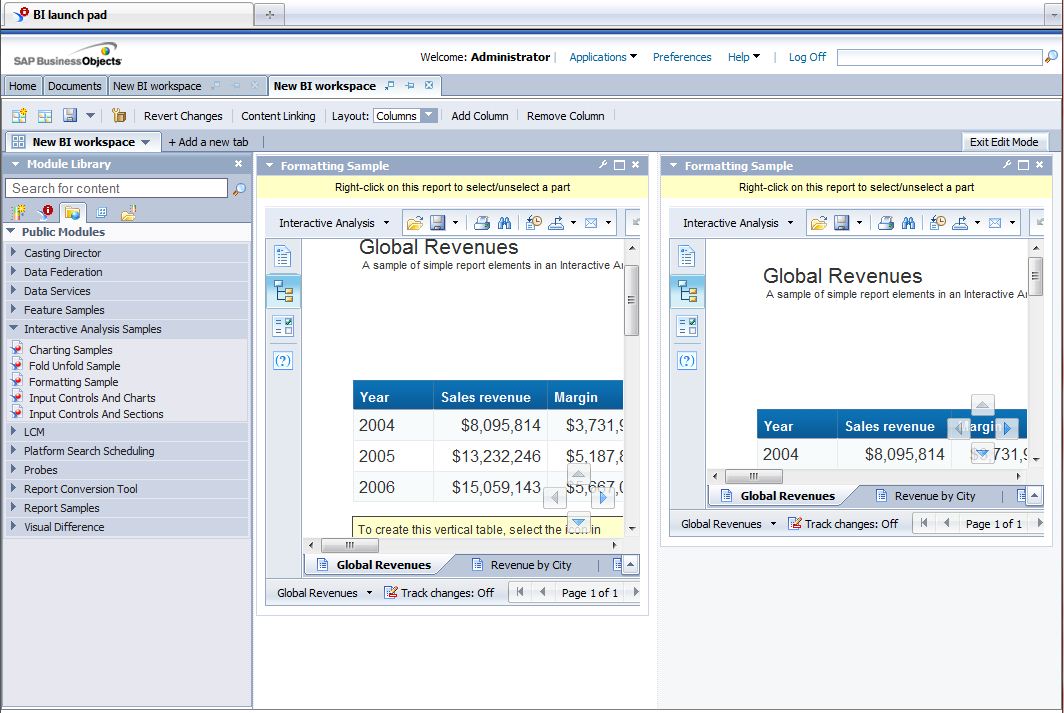This screenshot has width=1064, height=713.
Task: Open the Help dropdown menu
Action: [x=744, y=57]
